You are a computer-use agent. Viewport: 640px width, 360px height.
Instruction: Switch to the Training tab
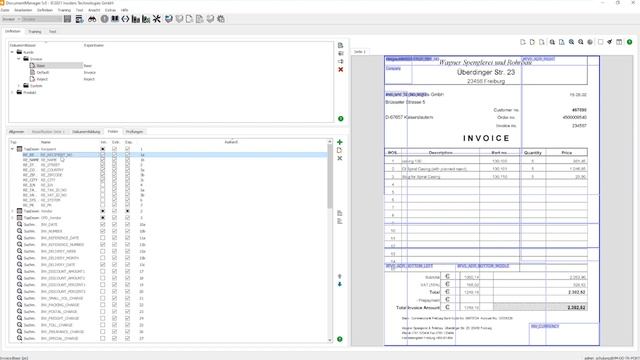35,31
